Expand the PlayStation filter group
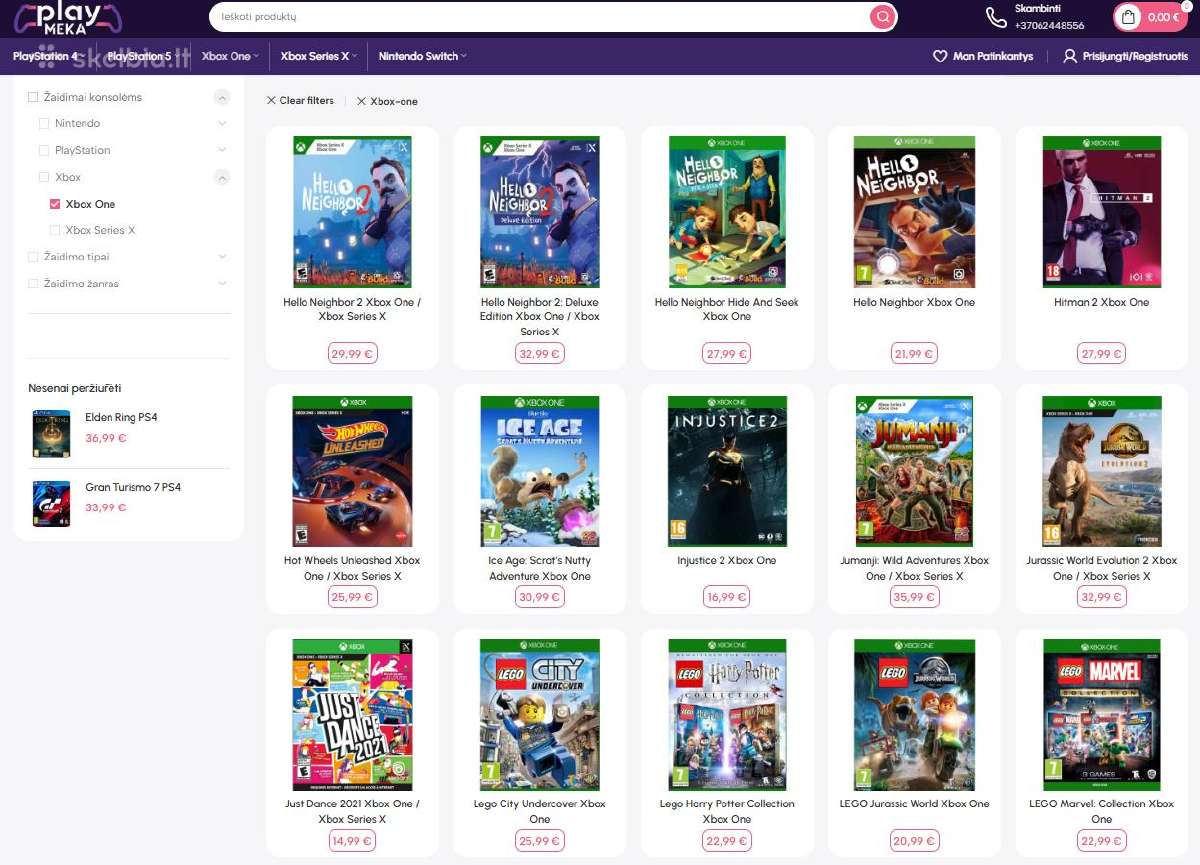The image size is (1200, 865). (222, 150)
